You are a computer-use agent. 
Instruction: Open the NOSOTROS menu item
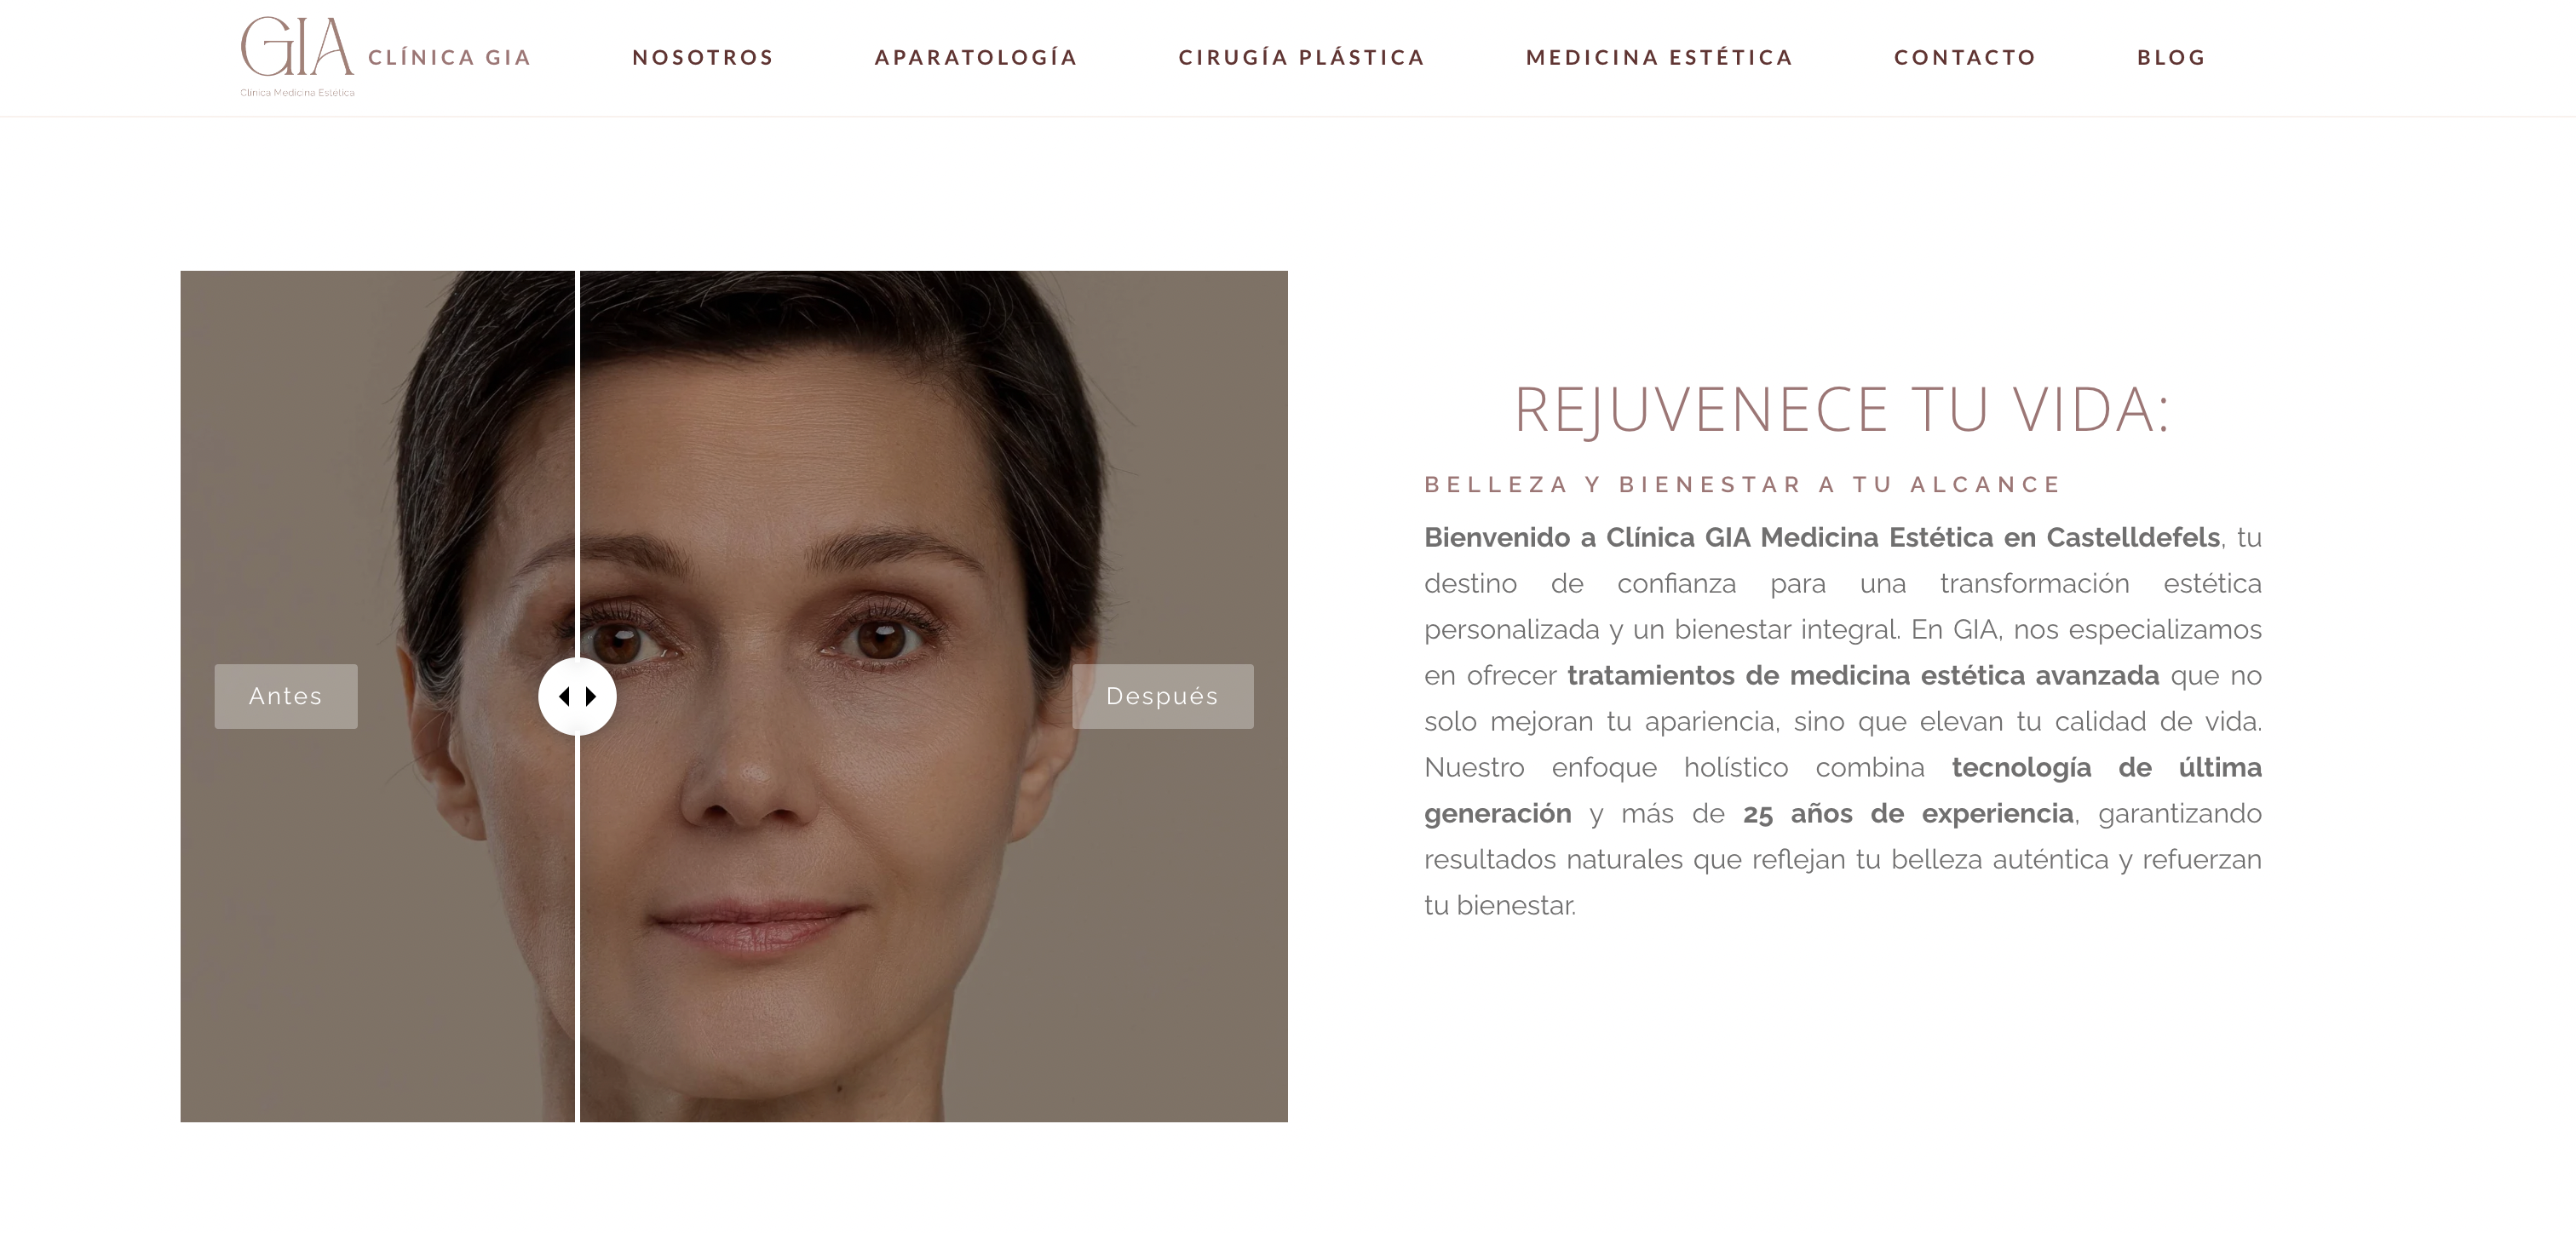pos(703,57)
